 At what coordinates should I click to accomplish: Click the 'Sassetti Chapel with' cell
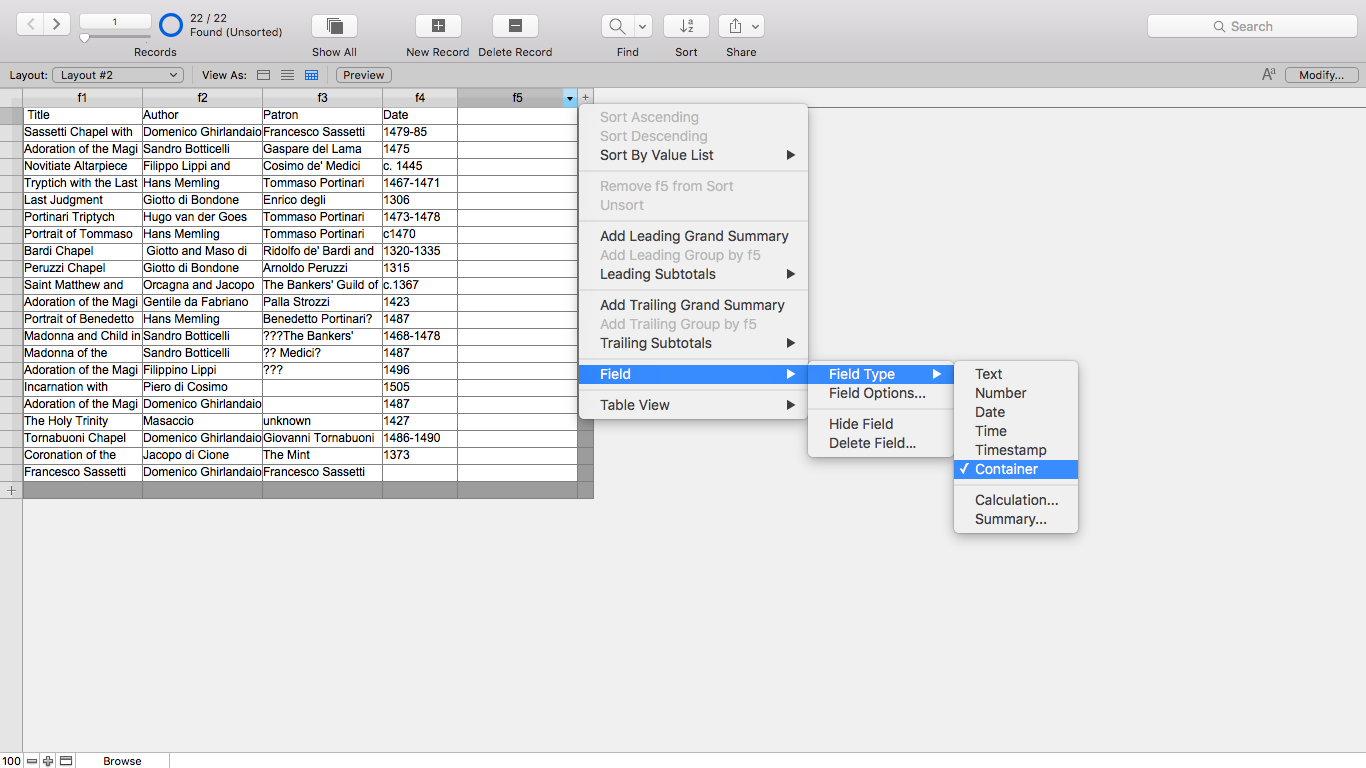pyautogui.click(x=82, y=132)
